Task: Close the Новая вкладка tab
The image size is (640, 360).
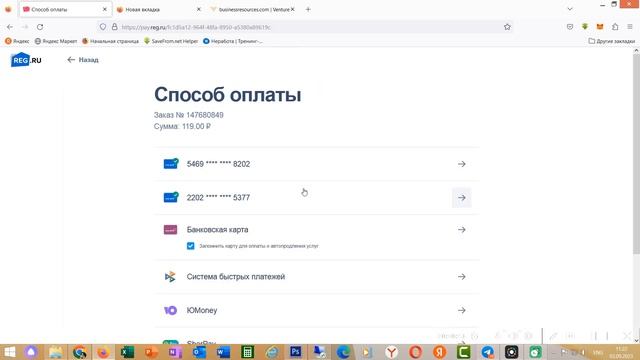Action: pos(199,9)
